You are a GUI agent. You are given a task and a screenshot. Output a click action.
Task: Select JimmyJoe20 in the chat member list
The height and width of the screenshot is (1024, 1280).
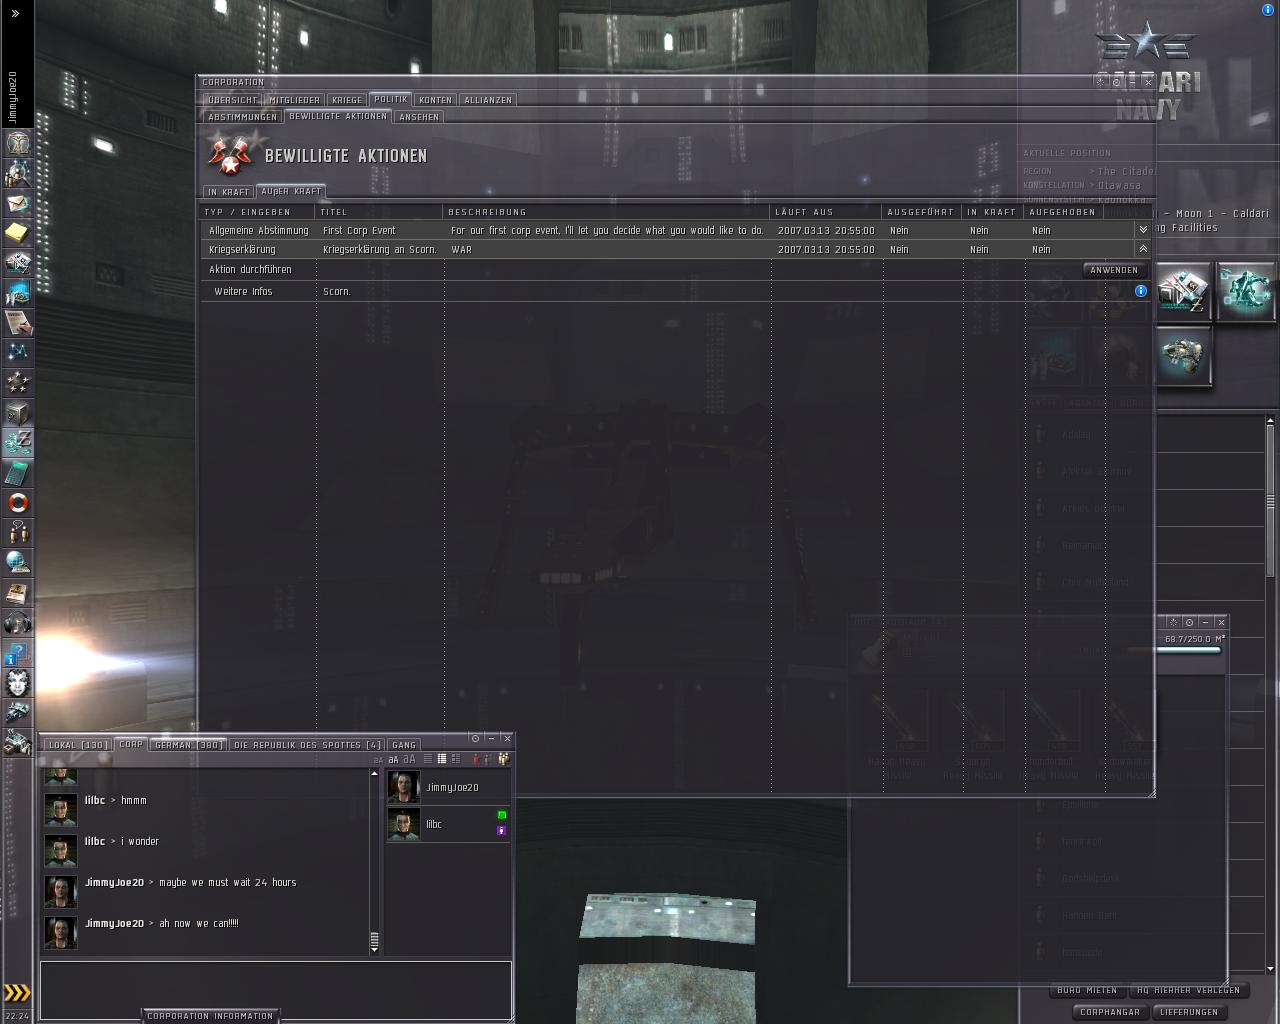coord(448,787)
